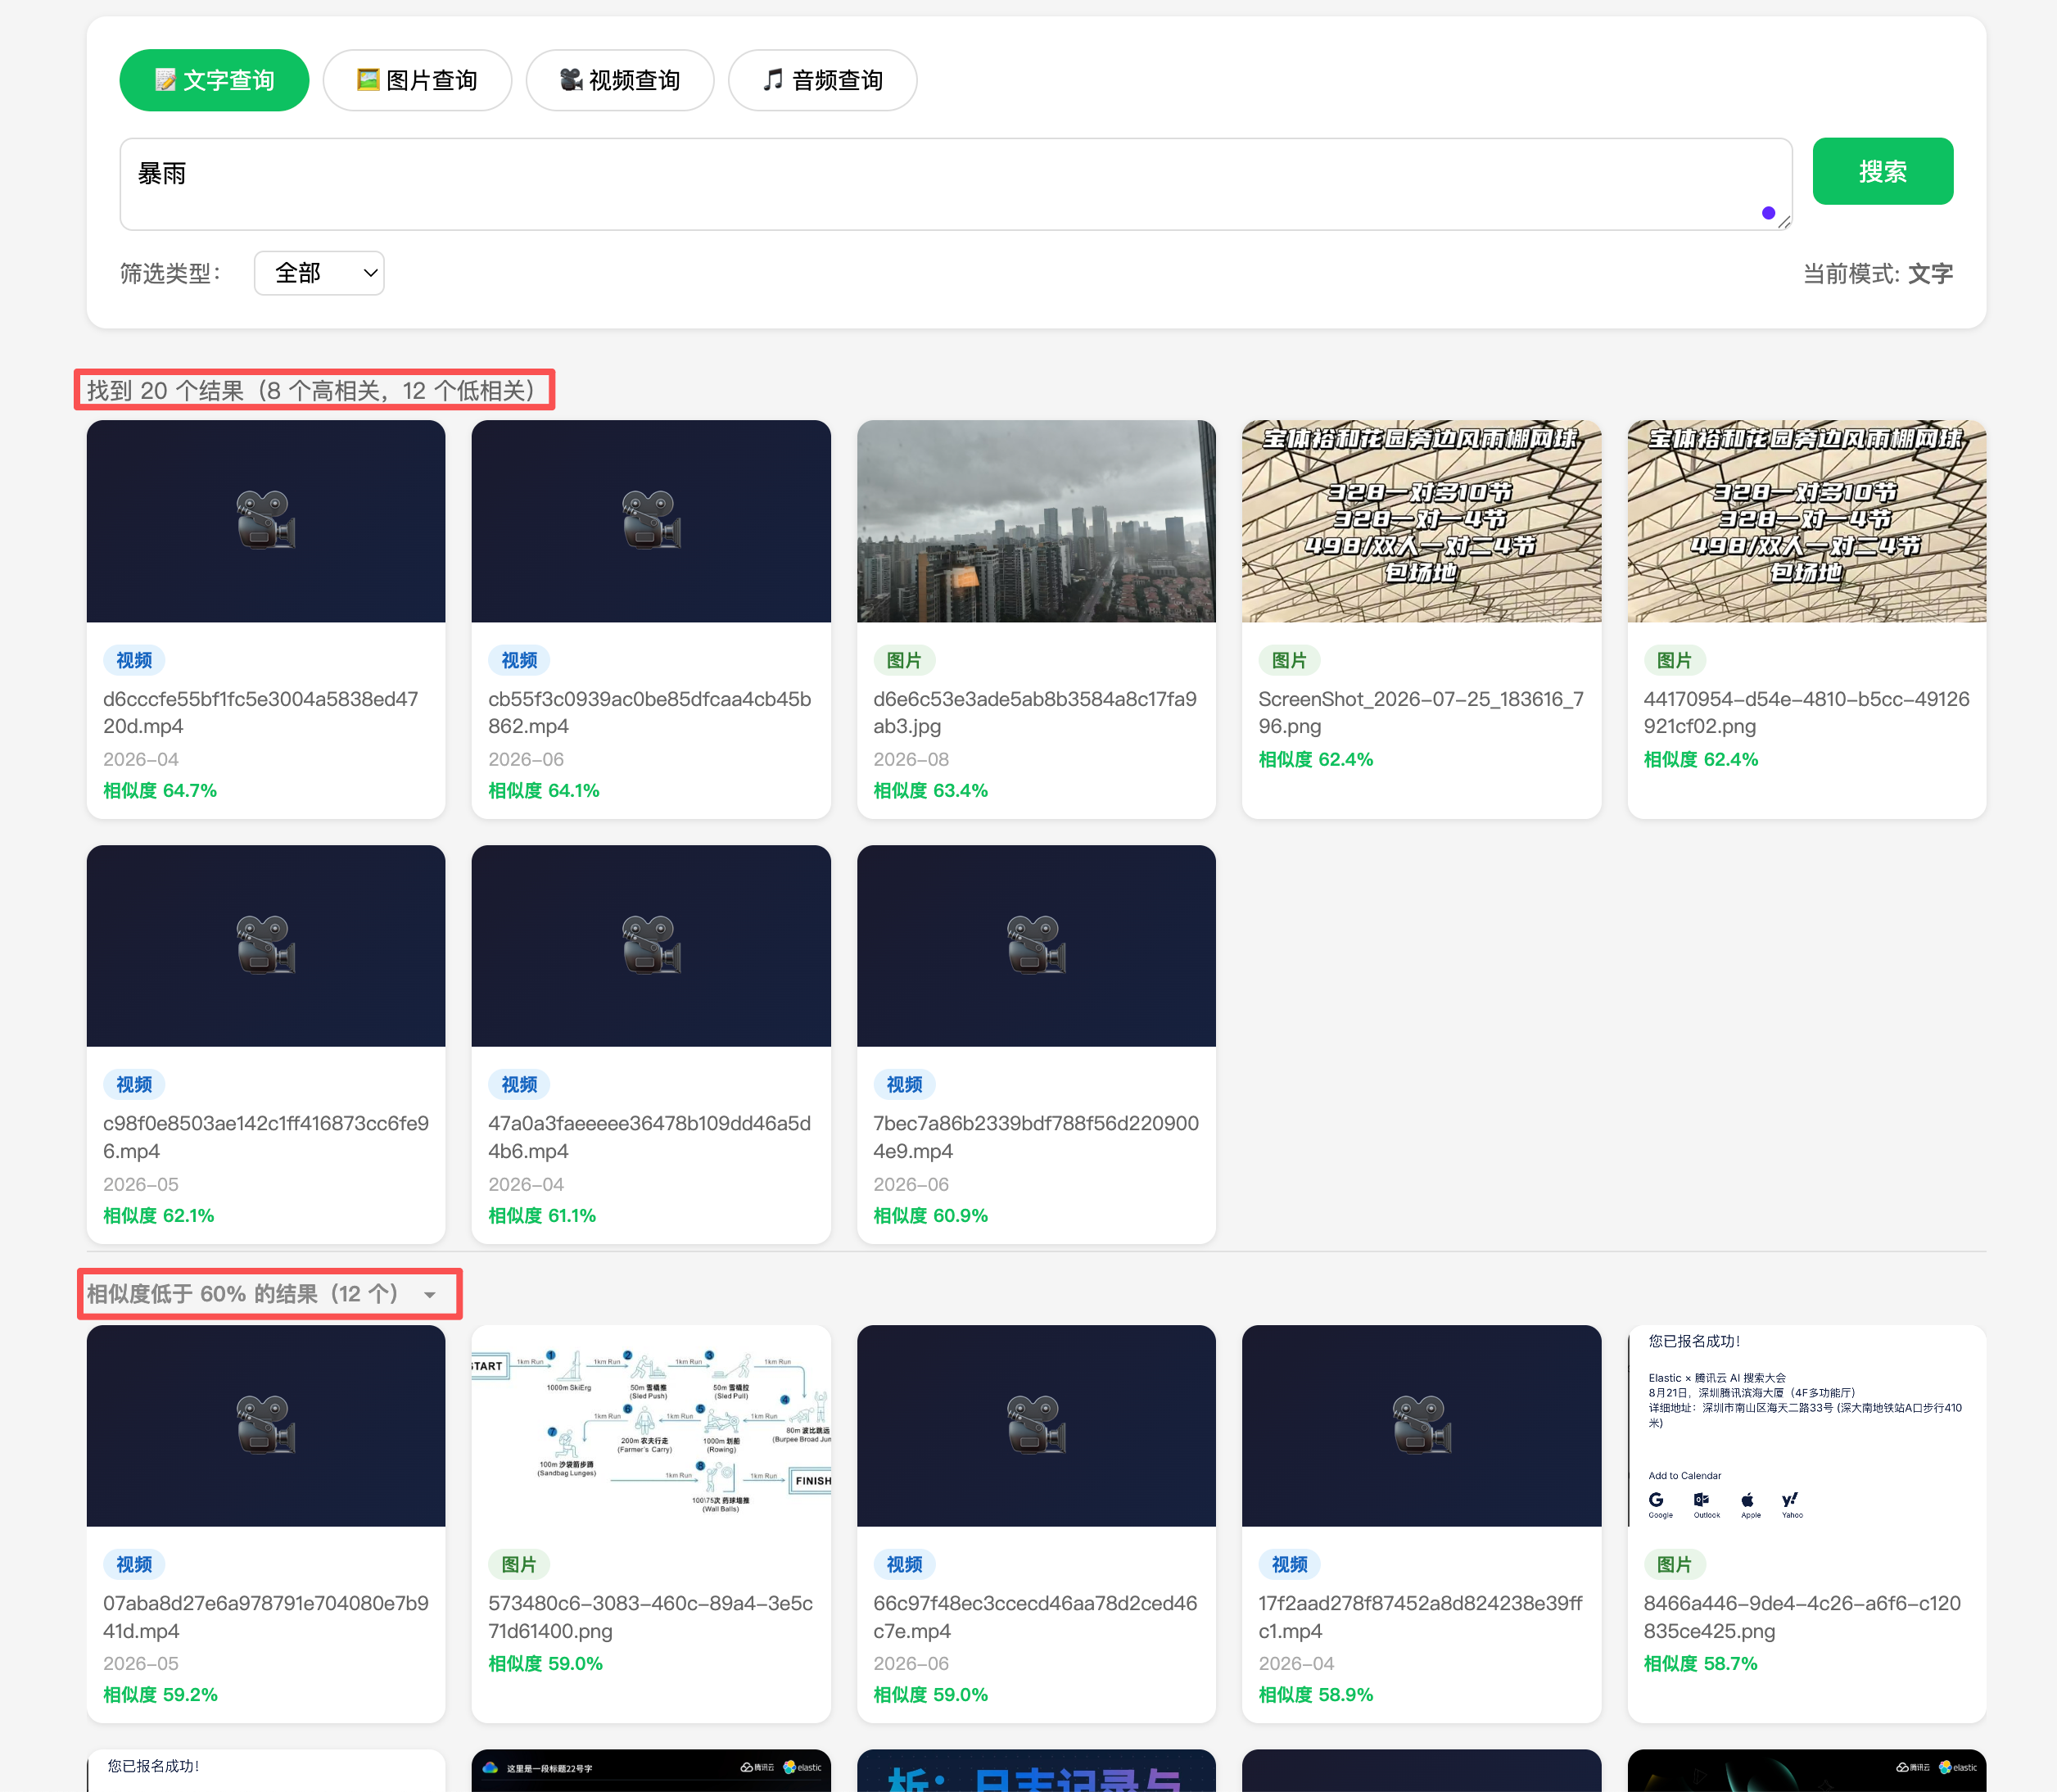Image resolution: width=2057 pixels, height=1792 pixels.
Task: Click filename d6cccfe55bf1fc5e3004a5838ed4720d.mp4
Action: coord(261,712)
